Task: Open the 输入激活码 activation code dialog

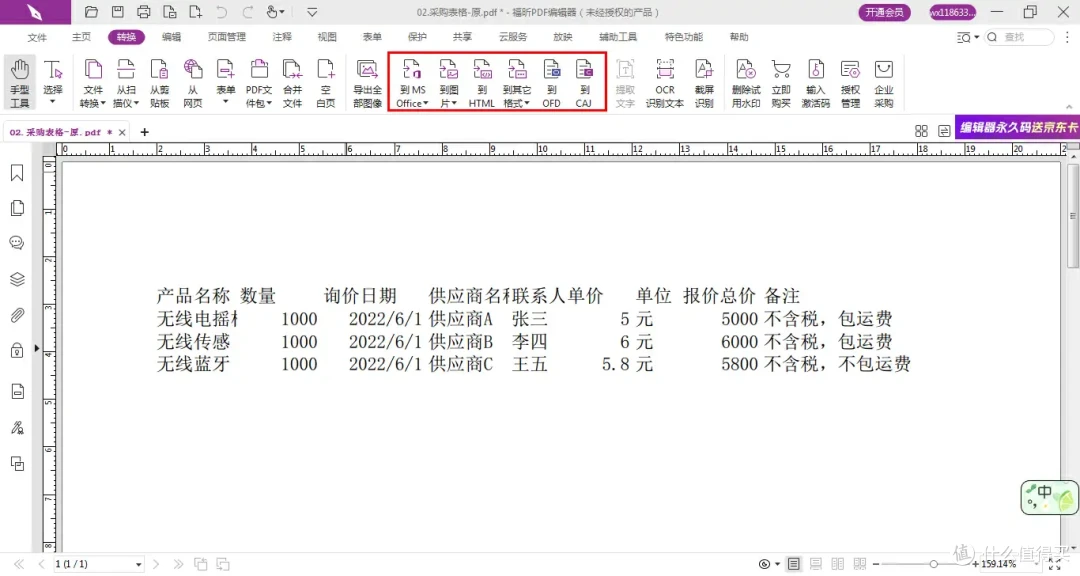Action: tap(816, 83)
